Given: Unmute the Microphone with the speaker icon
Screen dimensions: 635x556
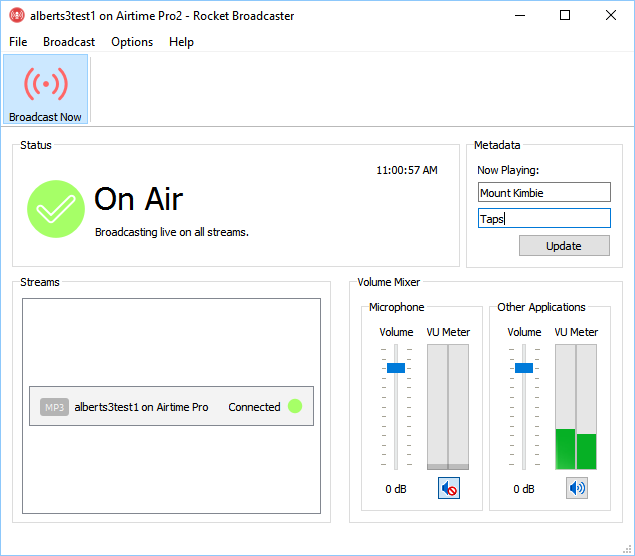Looking at the screenshot, I should [x=449, y=488].
